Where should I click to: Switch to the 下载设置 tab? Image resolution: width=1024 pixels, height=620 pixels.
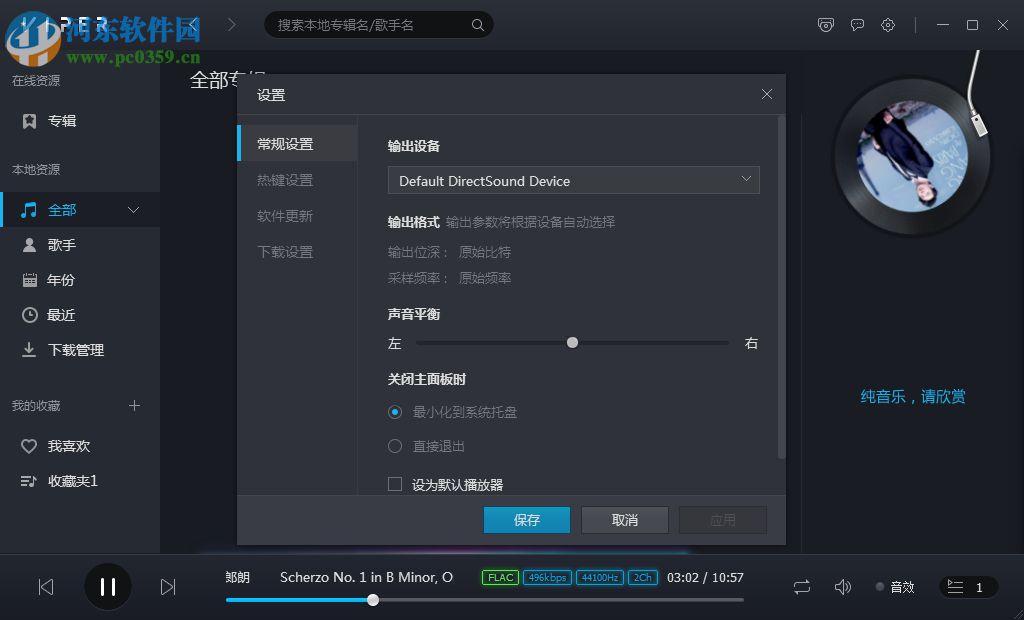tap(284, 251)
